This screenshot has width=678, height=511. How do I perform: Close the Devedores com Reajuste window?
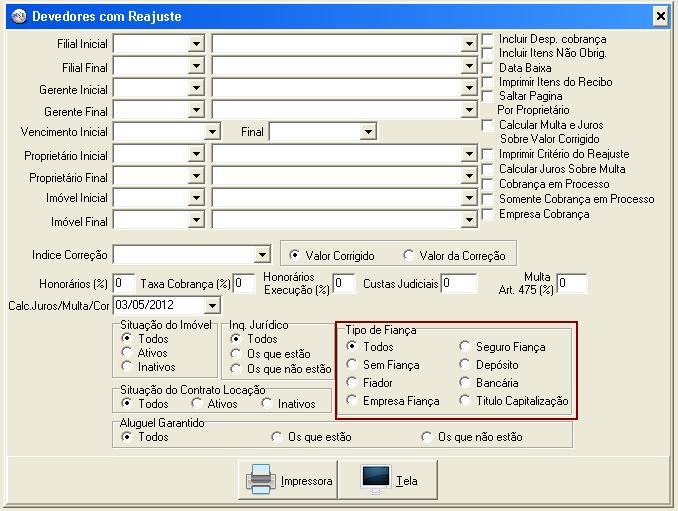(659, 17)
